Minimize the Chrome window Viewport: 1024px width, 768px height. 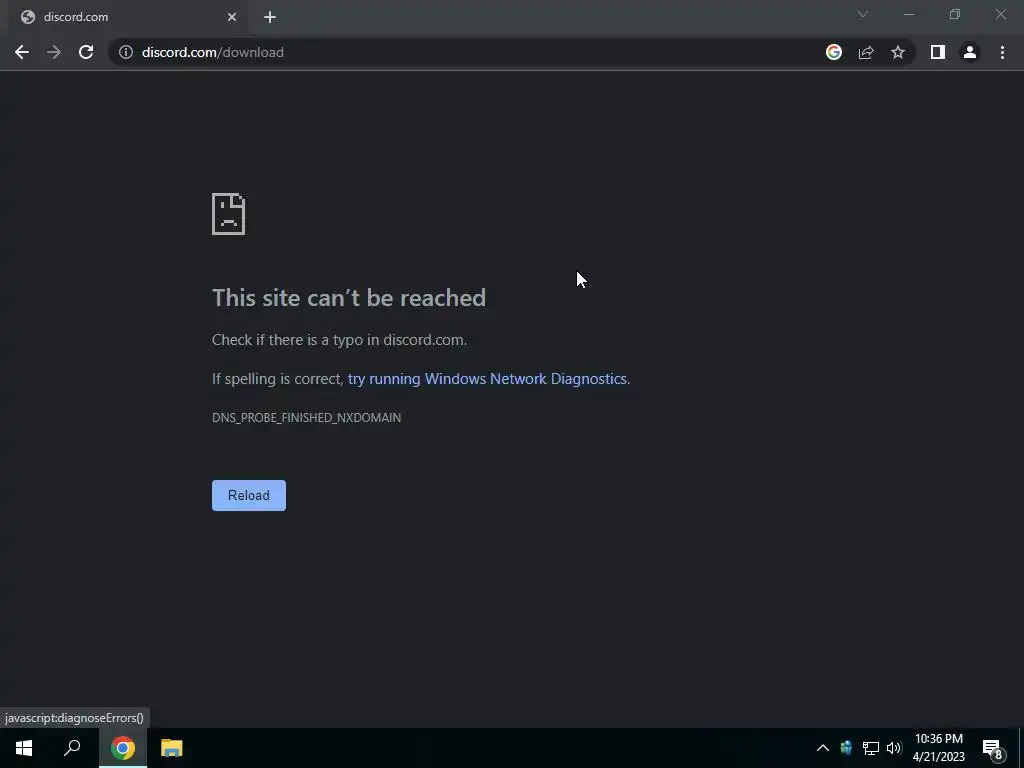tap(908, 14)
